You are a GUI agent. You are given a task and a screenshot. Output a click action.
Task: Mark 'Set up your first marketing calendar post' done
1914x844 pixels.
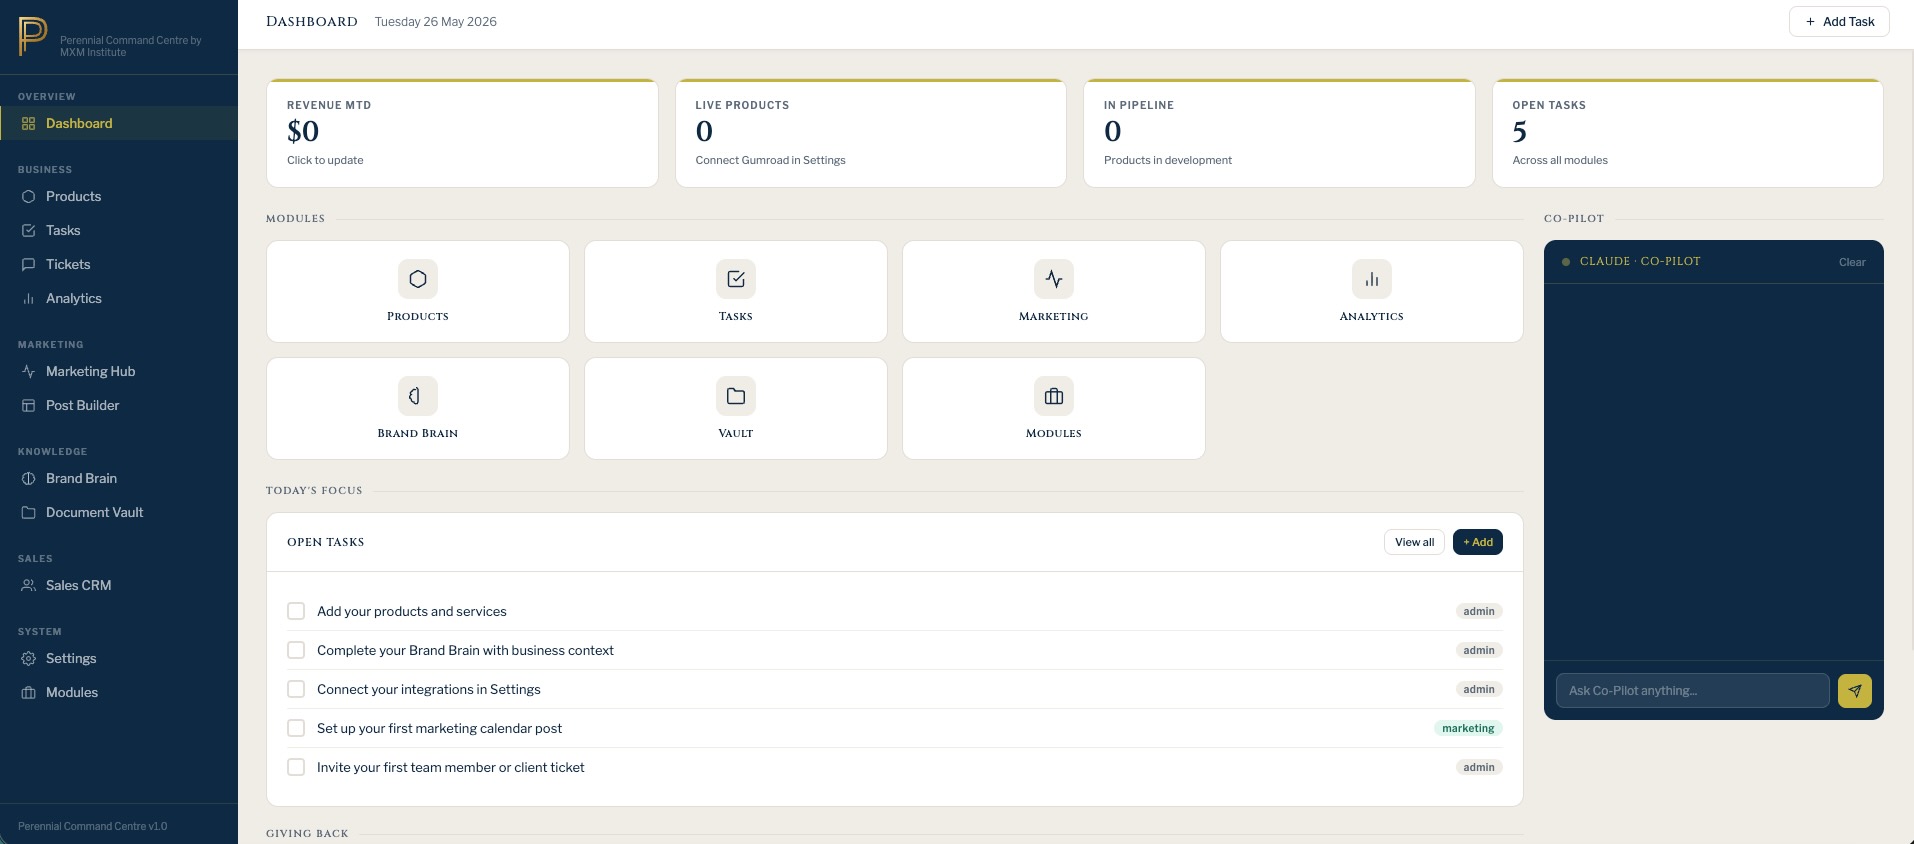pos(296,728)
